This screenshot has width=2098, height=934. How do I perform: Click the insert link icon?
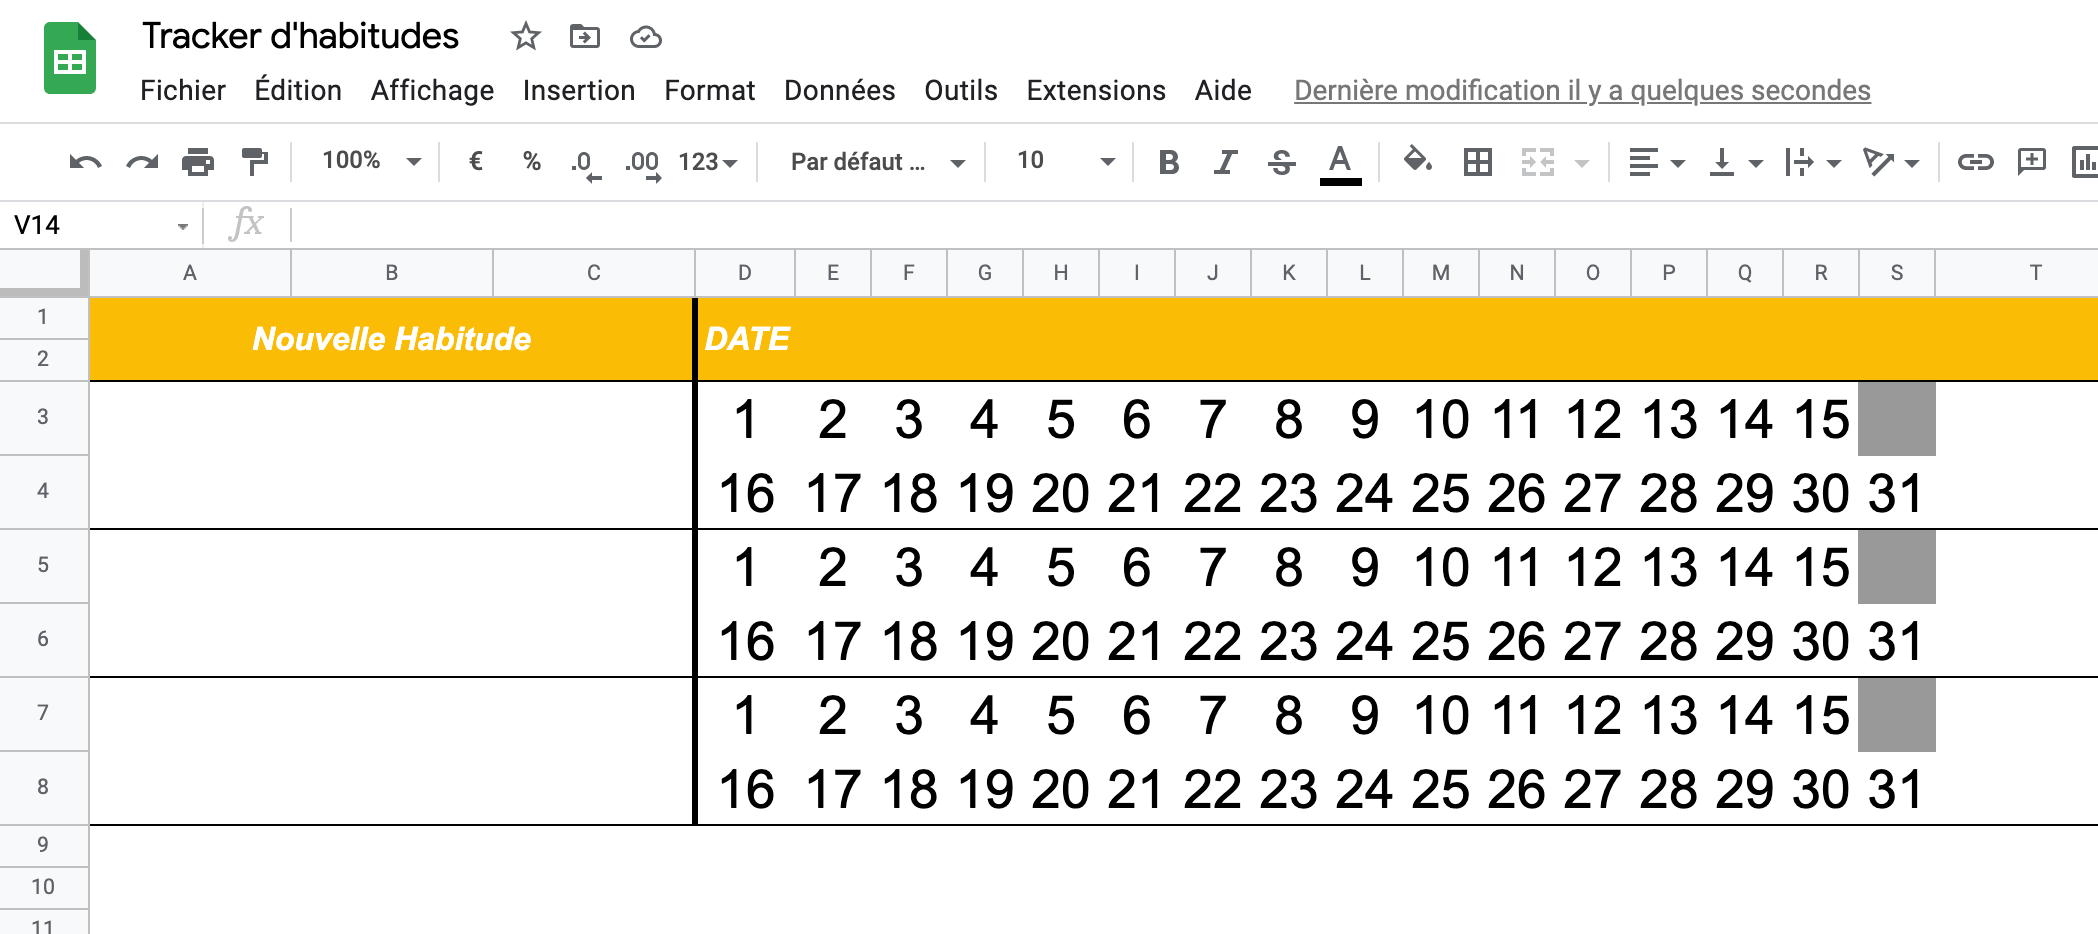pyautogui.click(x=1975, y=162)
